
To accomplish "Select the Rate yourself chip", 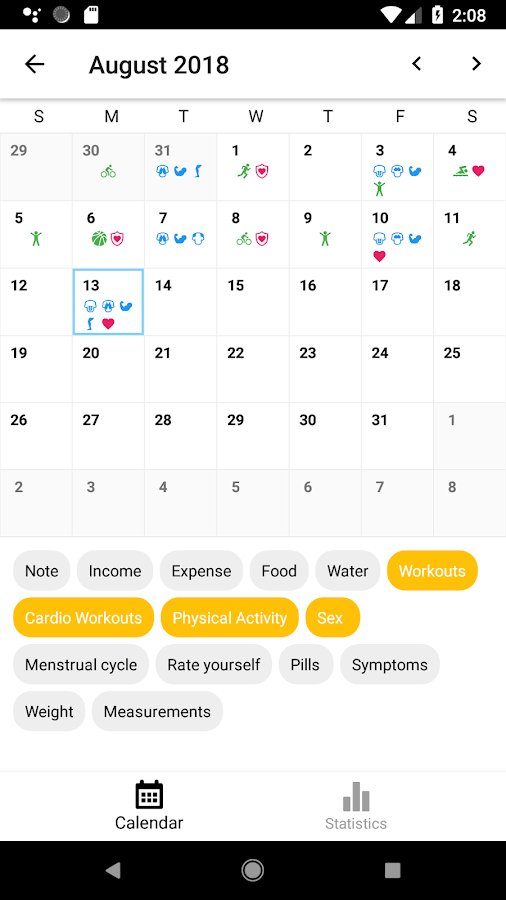I will (213, 665).
